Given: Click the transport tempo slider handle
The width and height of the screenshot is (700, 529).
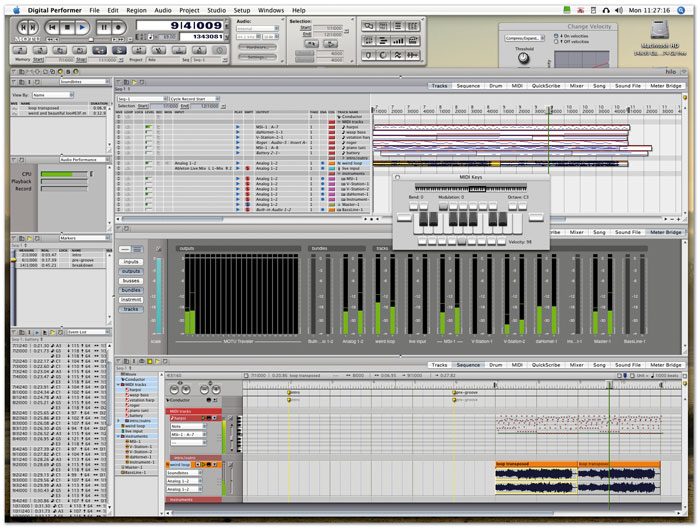Looking at the screenshot, I should point(91,40).
